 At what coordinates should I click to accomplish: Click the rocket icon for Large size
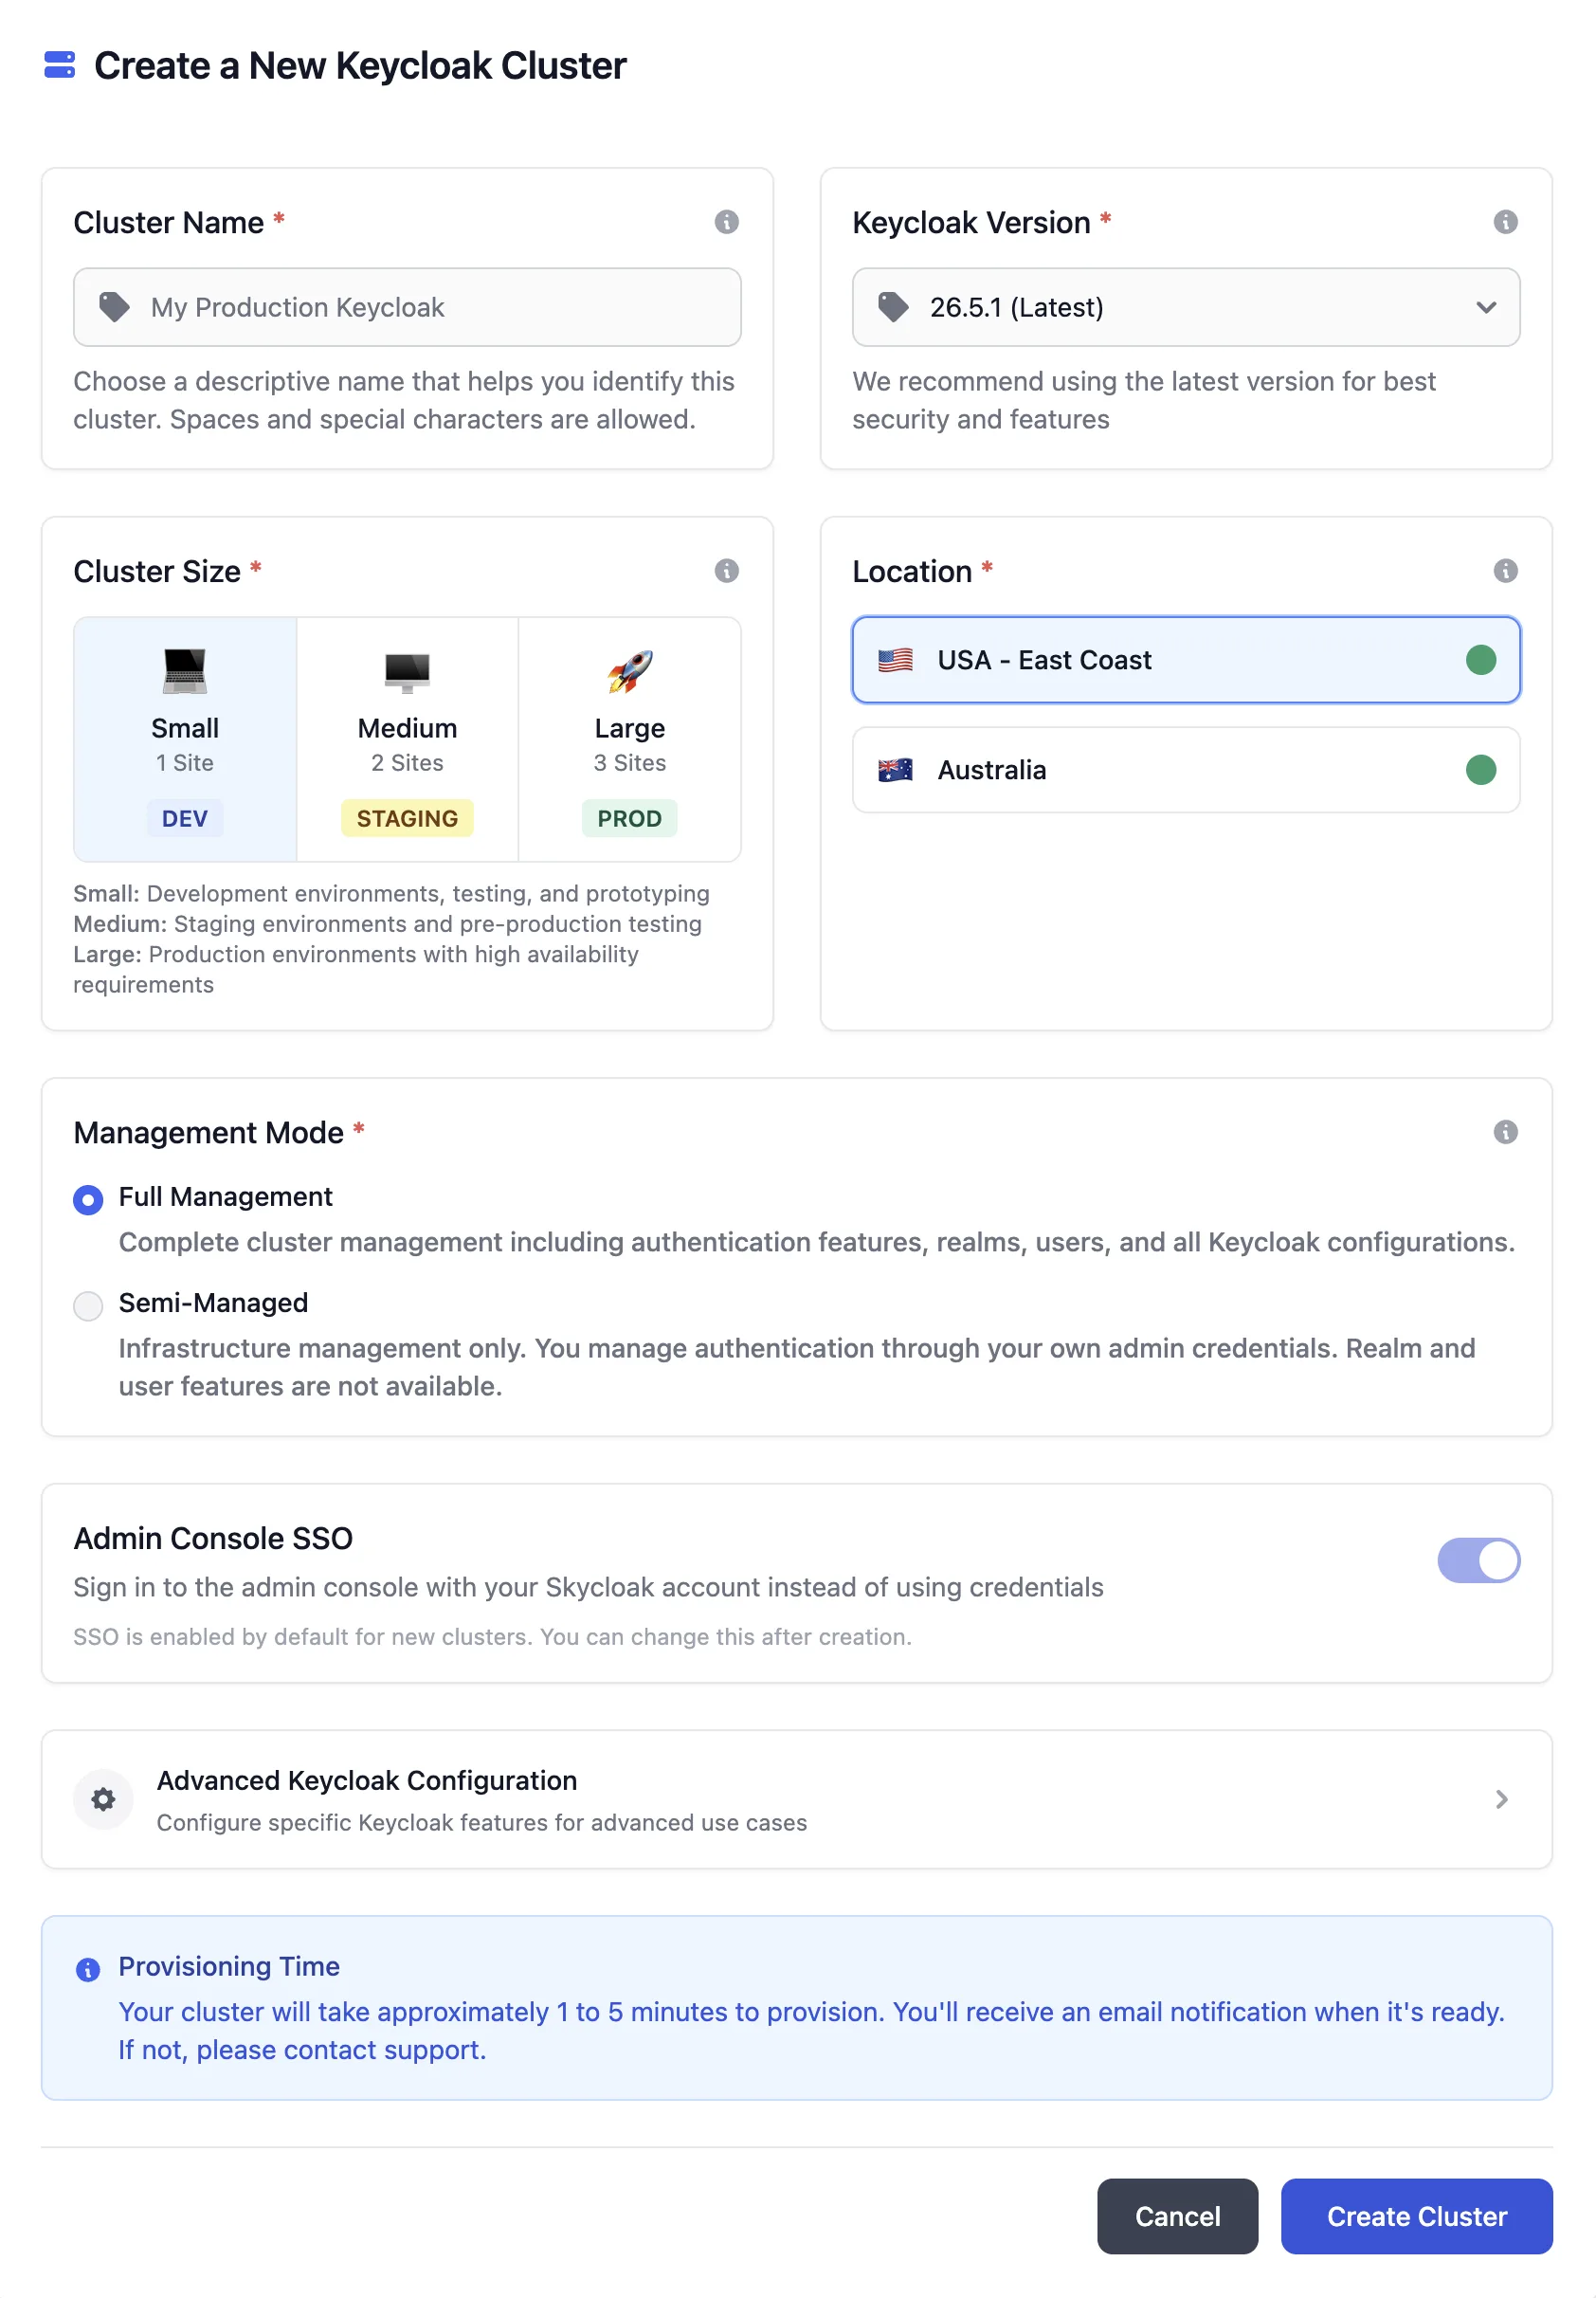(629, 671)
